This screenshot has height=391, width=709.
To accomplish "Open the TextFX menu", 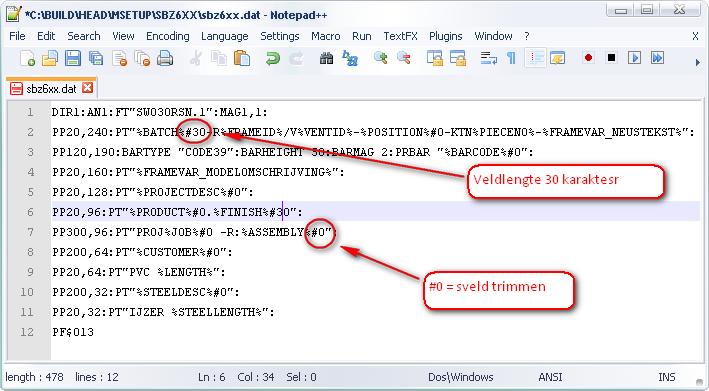I will tap(401, 36).
